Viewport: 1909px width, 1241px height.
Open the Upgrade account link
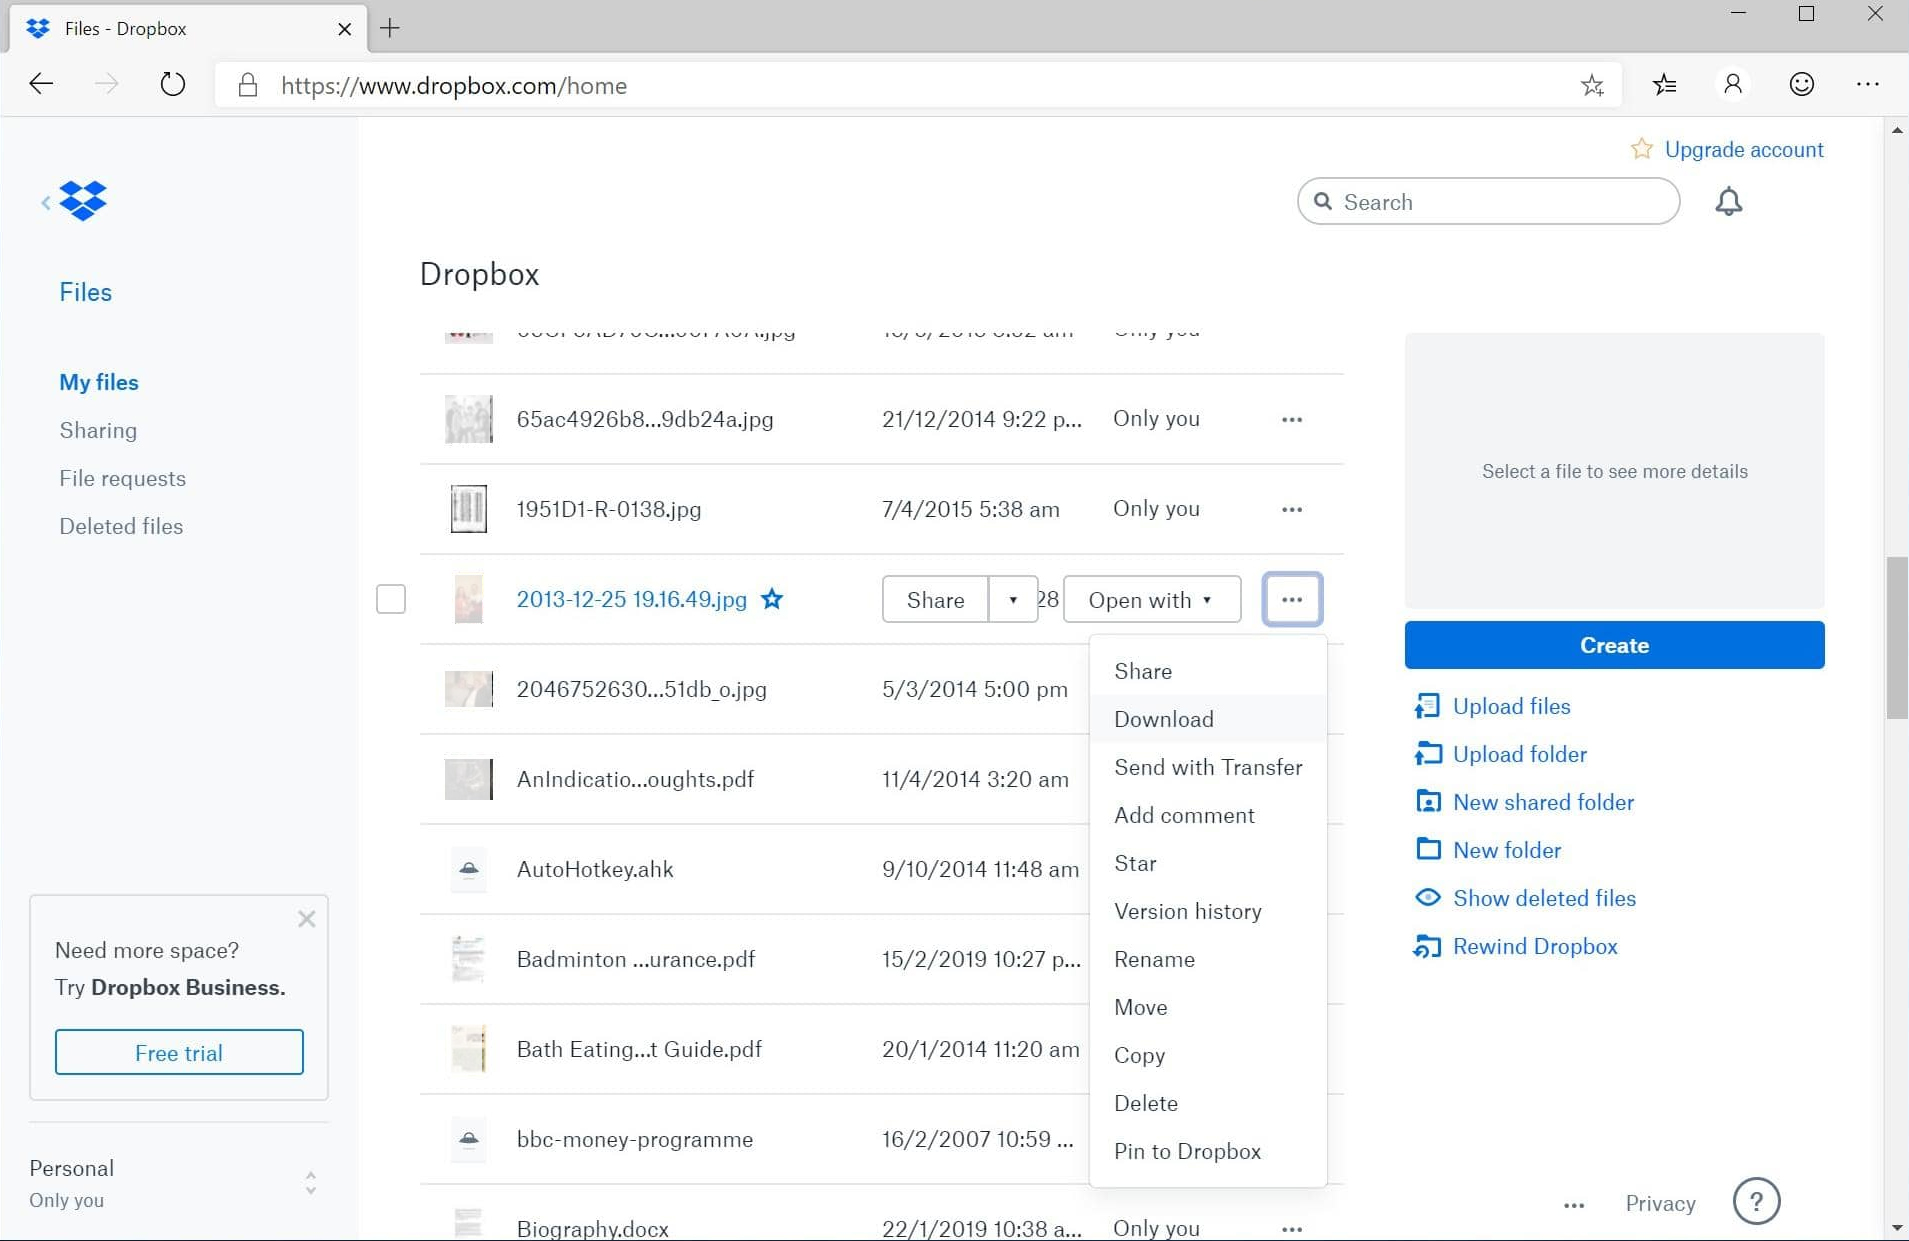coord(1743,149)
